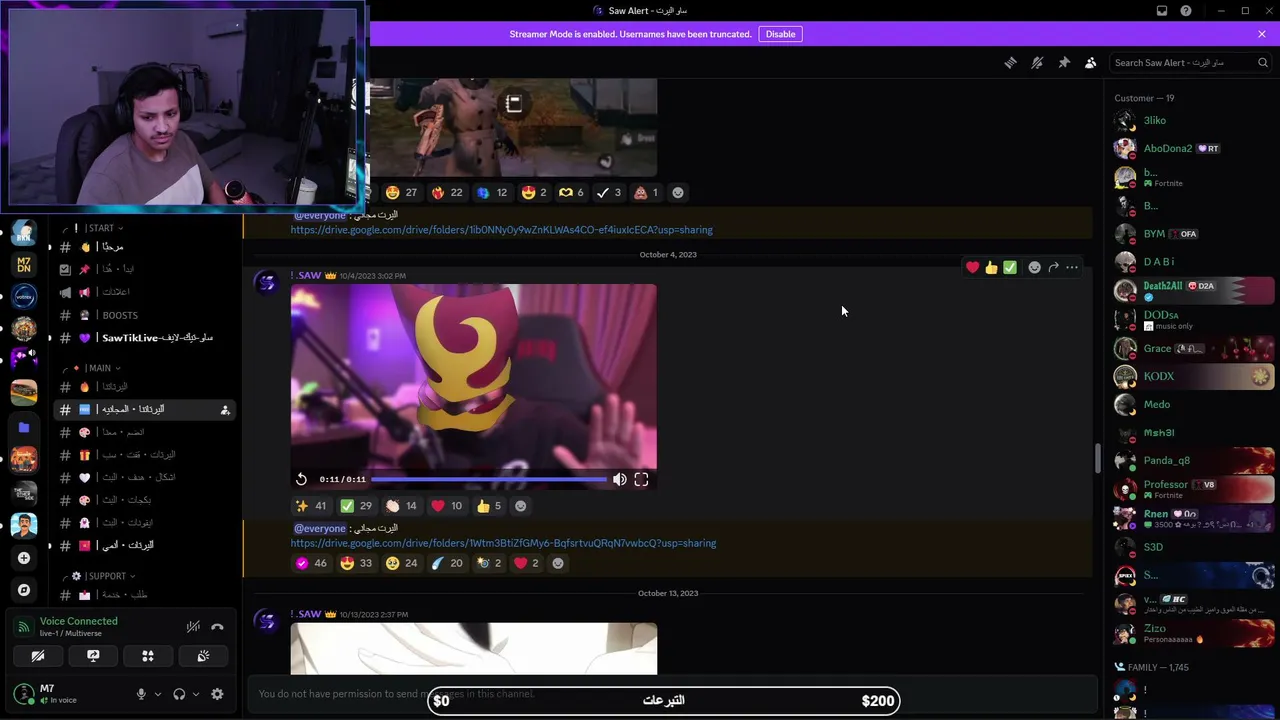This screenshot has width=1280, height=720.
Task: Forward the message using the arrow icon
Action: [x=1053, y=267]
